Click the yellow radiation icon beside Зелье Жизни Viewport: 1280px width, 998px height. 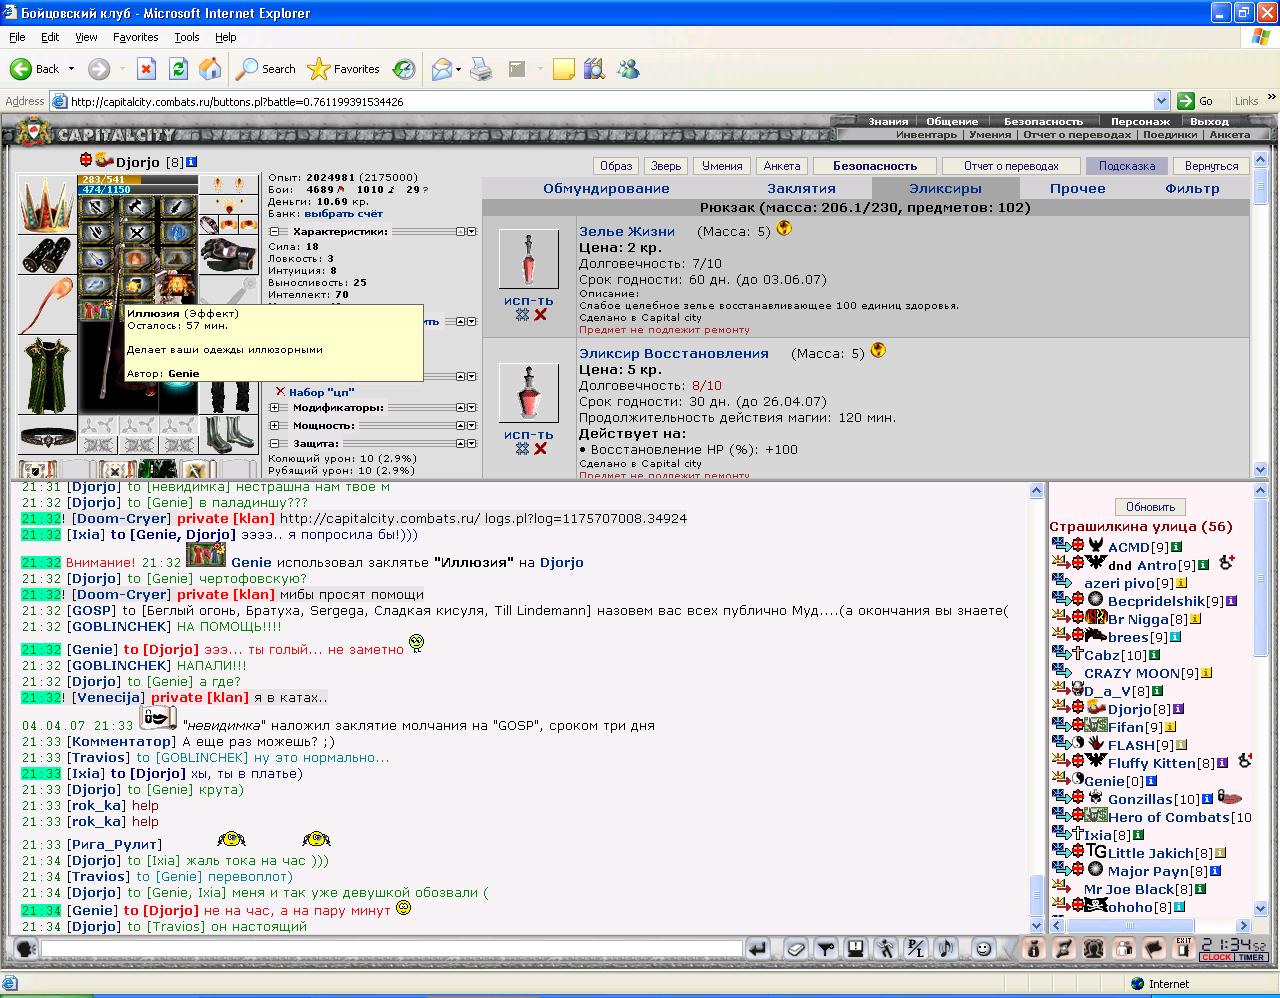[x=785, y=229]
